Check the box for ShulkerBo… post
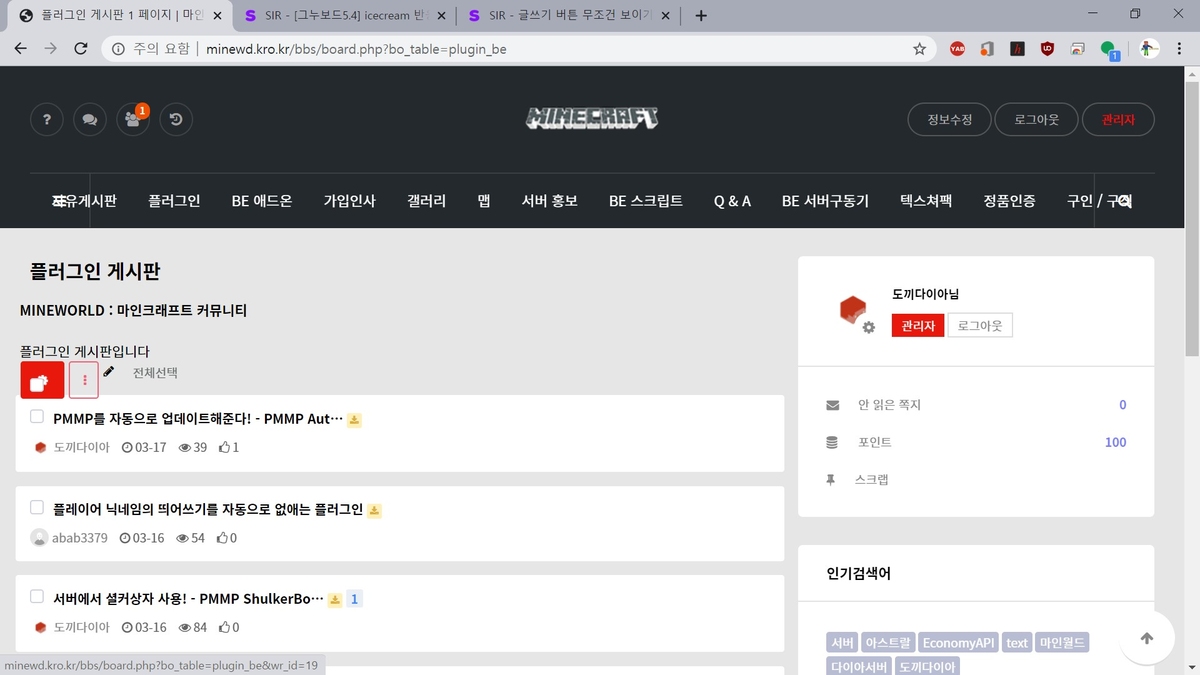1200x675 pixels. tap(37, 597)
